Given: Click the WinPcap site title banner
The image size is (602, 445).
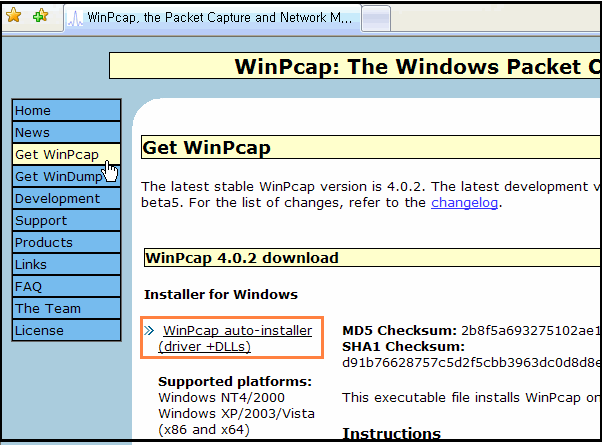Looking at the screenshot, I should 355,66.
